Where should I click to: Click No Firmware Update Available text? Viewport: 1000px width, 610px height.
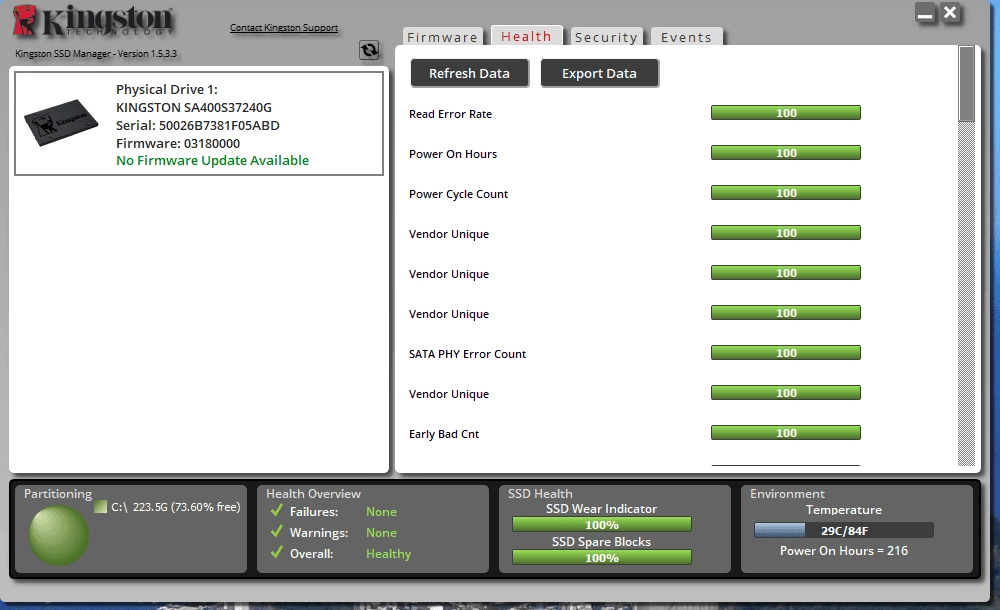[212, 160]
